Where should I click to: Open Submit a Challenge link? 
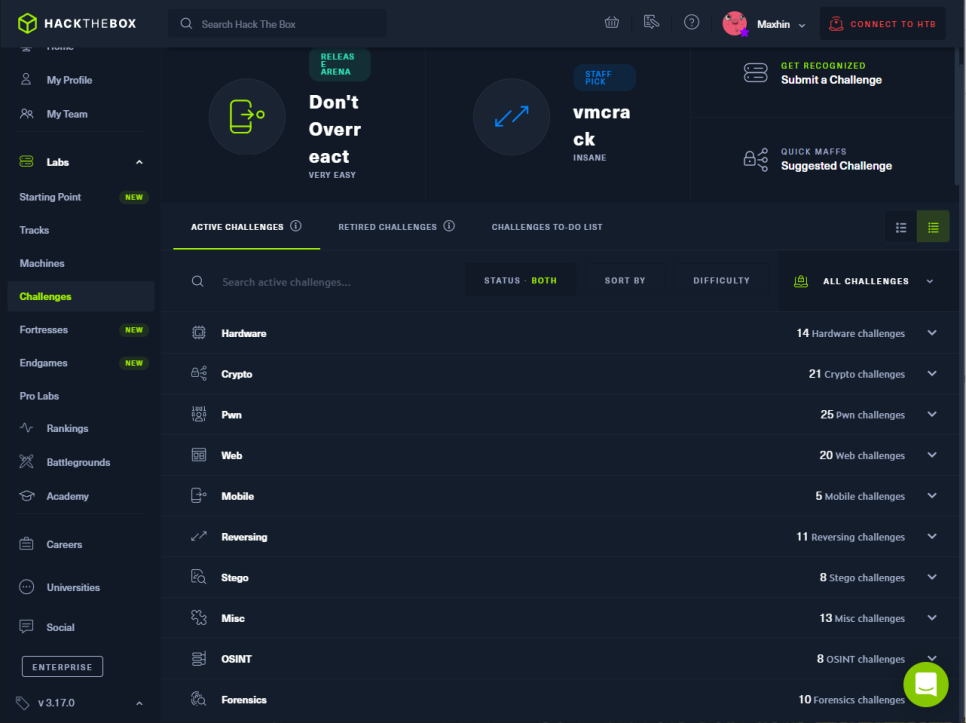click(x=831, y=79)
